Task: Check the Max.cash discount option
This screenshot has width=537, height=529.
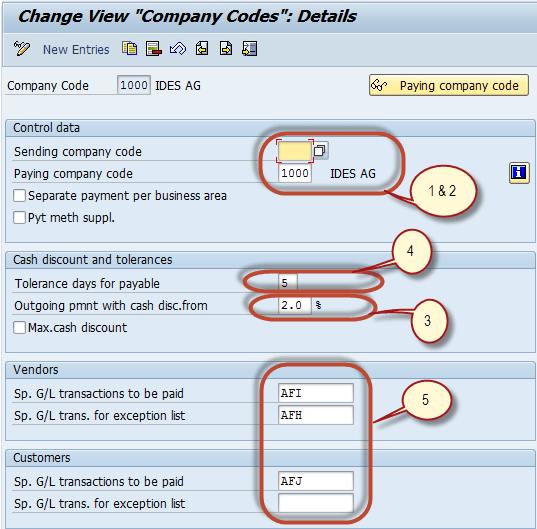Action: pos(19,327)
